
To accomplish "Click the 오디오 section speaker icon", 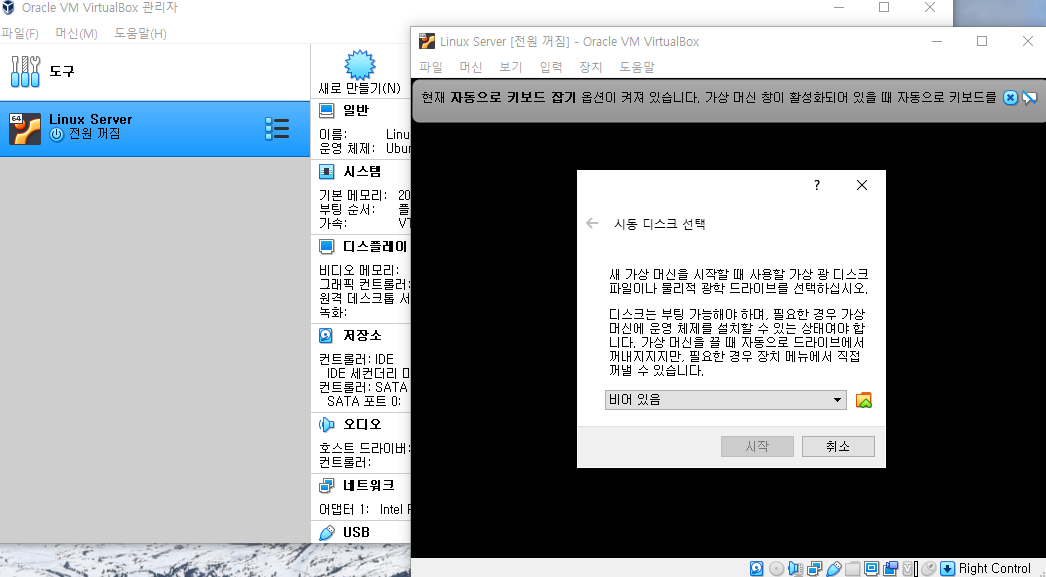I will (326, 424).
